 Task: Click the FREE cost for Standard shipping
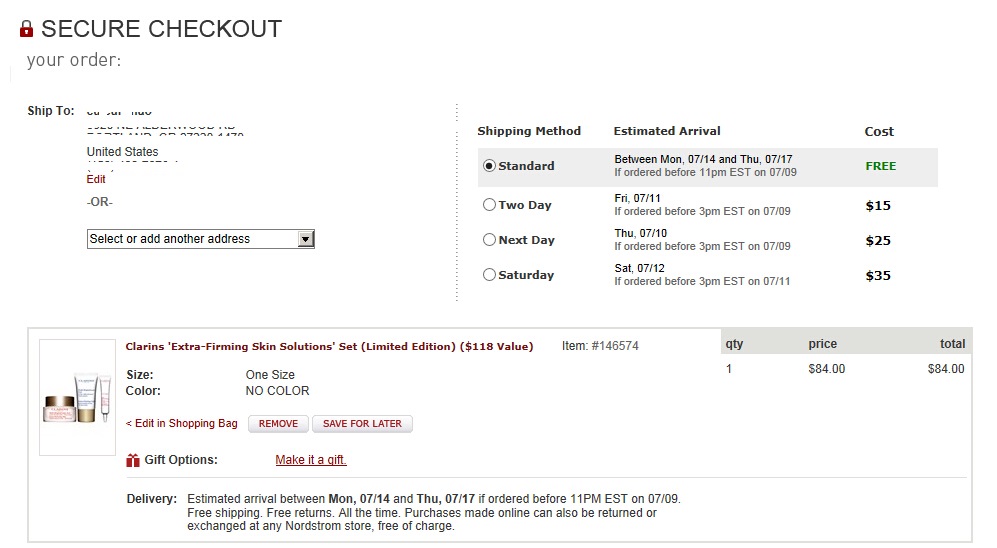[x=881, y=166]
